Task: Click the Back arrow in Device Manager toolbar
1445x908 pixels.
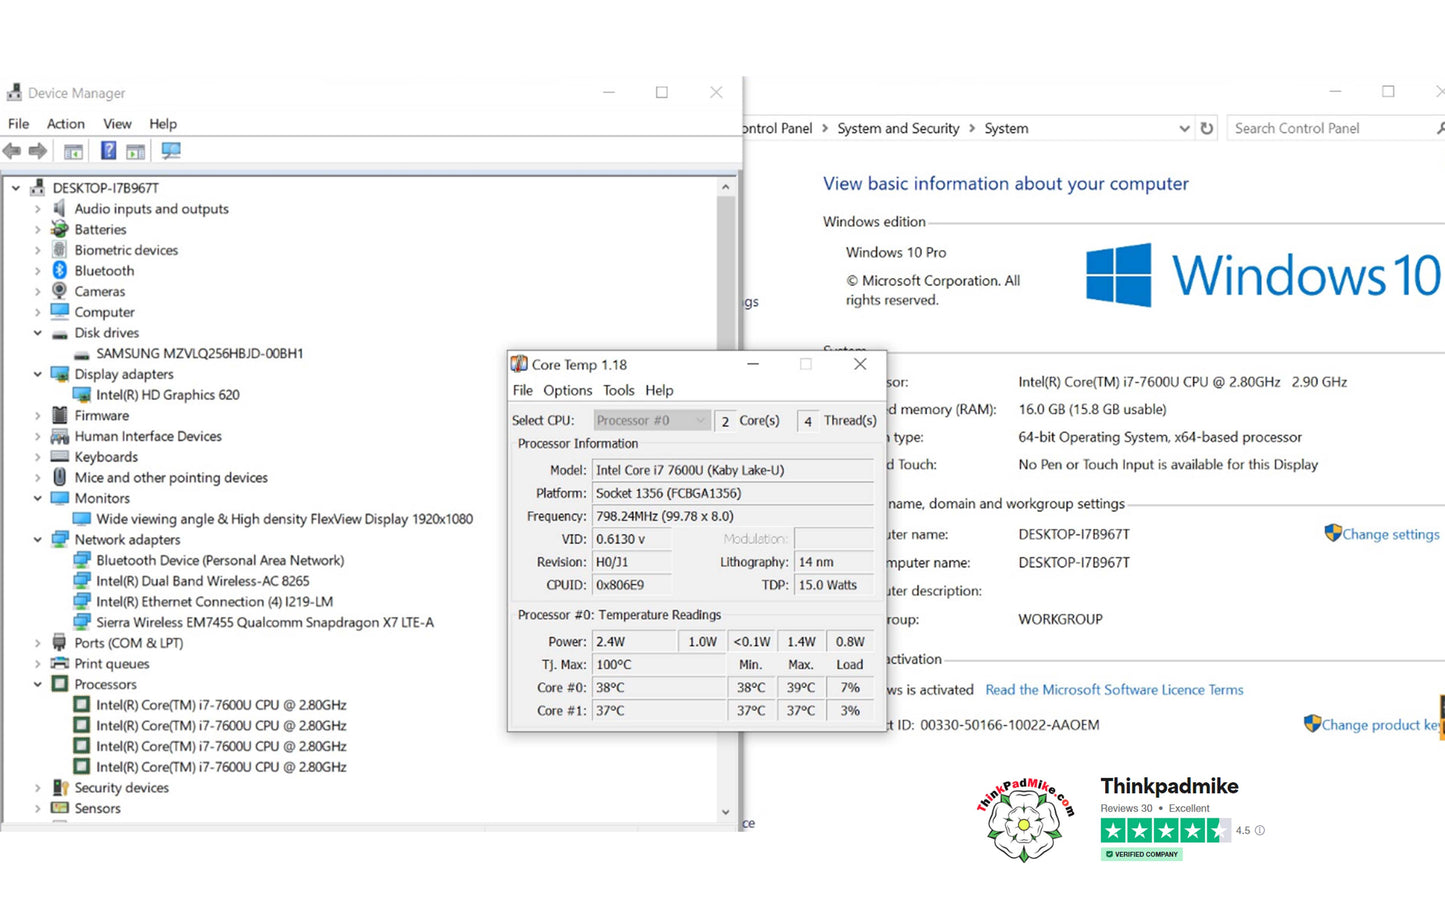Action: [x=12, y=151]
